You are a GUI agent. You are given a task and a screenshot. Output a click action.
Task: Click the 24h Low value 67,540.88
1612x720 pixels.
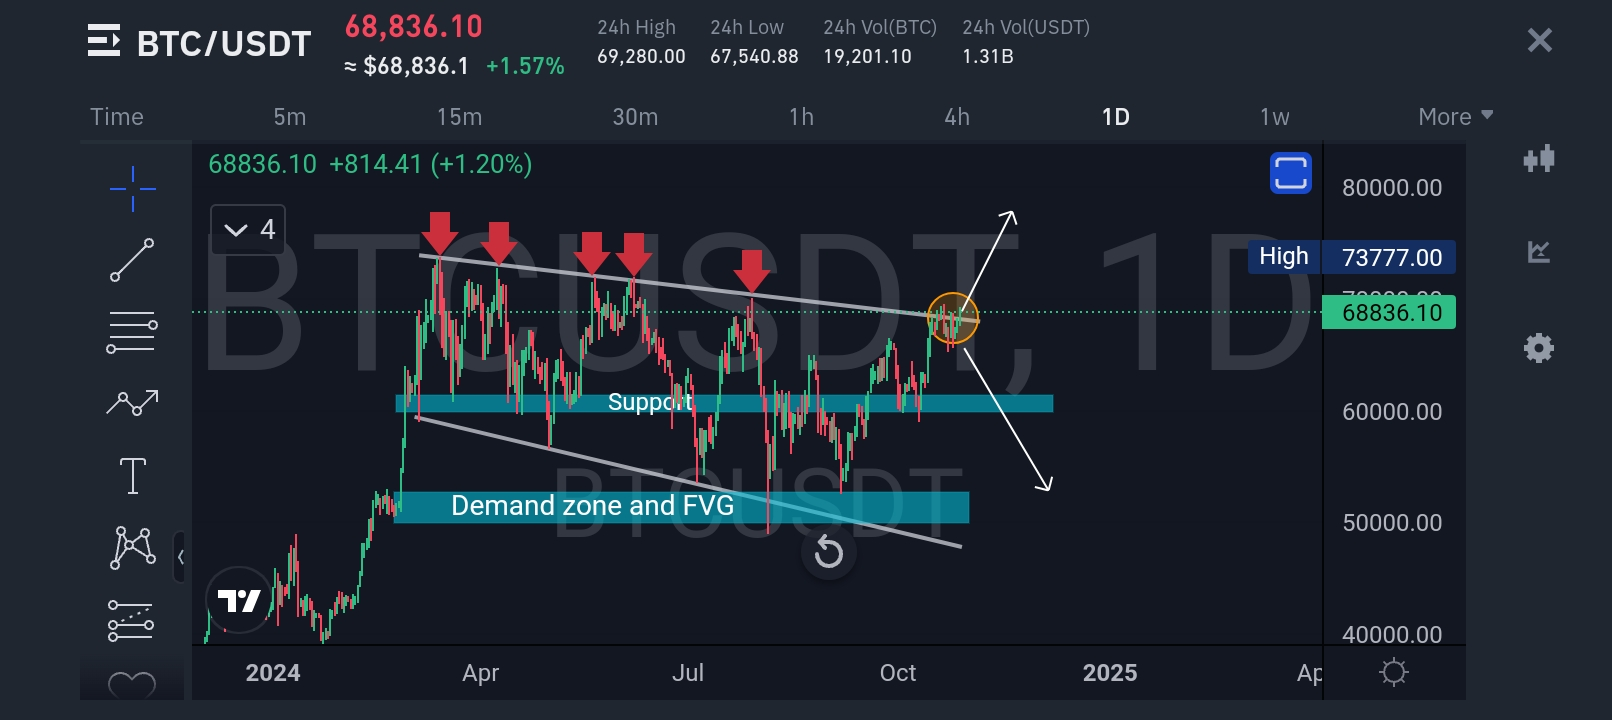754,57
